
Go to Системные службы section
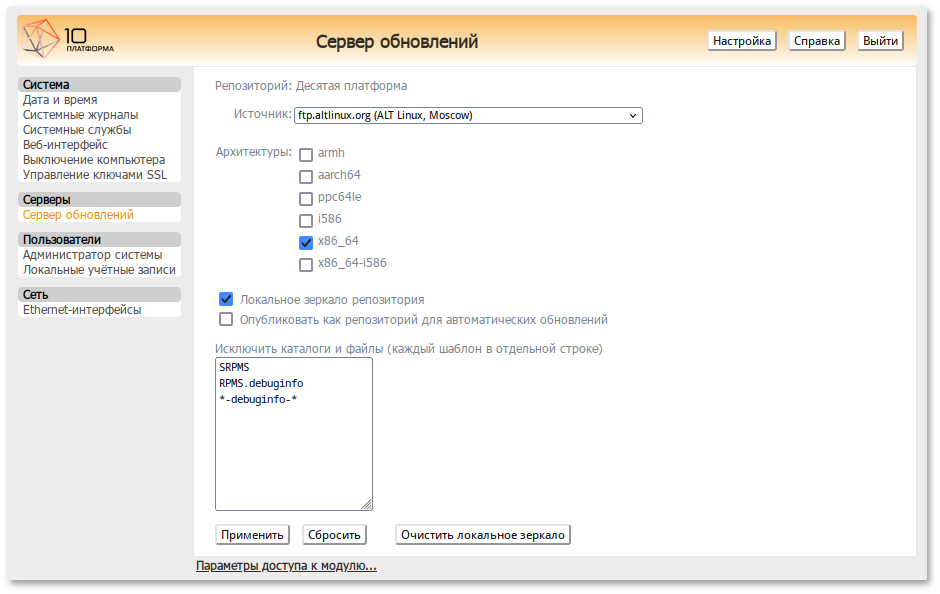77,129
